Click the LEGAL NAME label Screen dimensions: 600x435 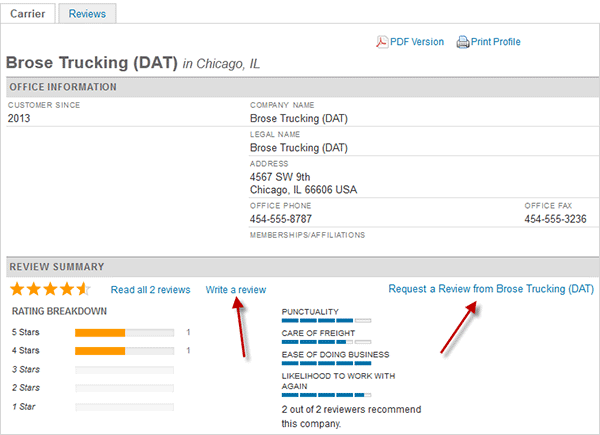(275, 135)
